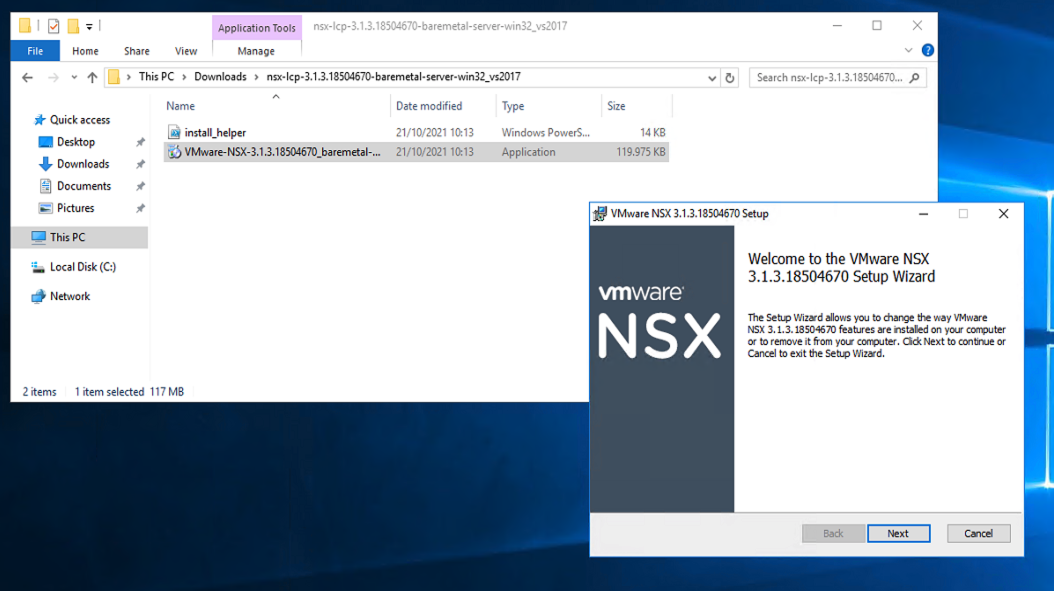The image size is (1054, 591).
Task: Click the This PC monitor icon
Action: pyautogui.click(x=38, y=237)
